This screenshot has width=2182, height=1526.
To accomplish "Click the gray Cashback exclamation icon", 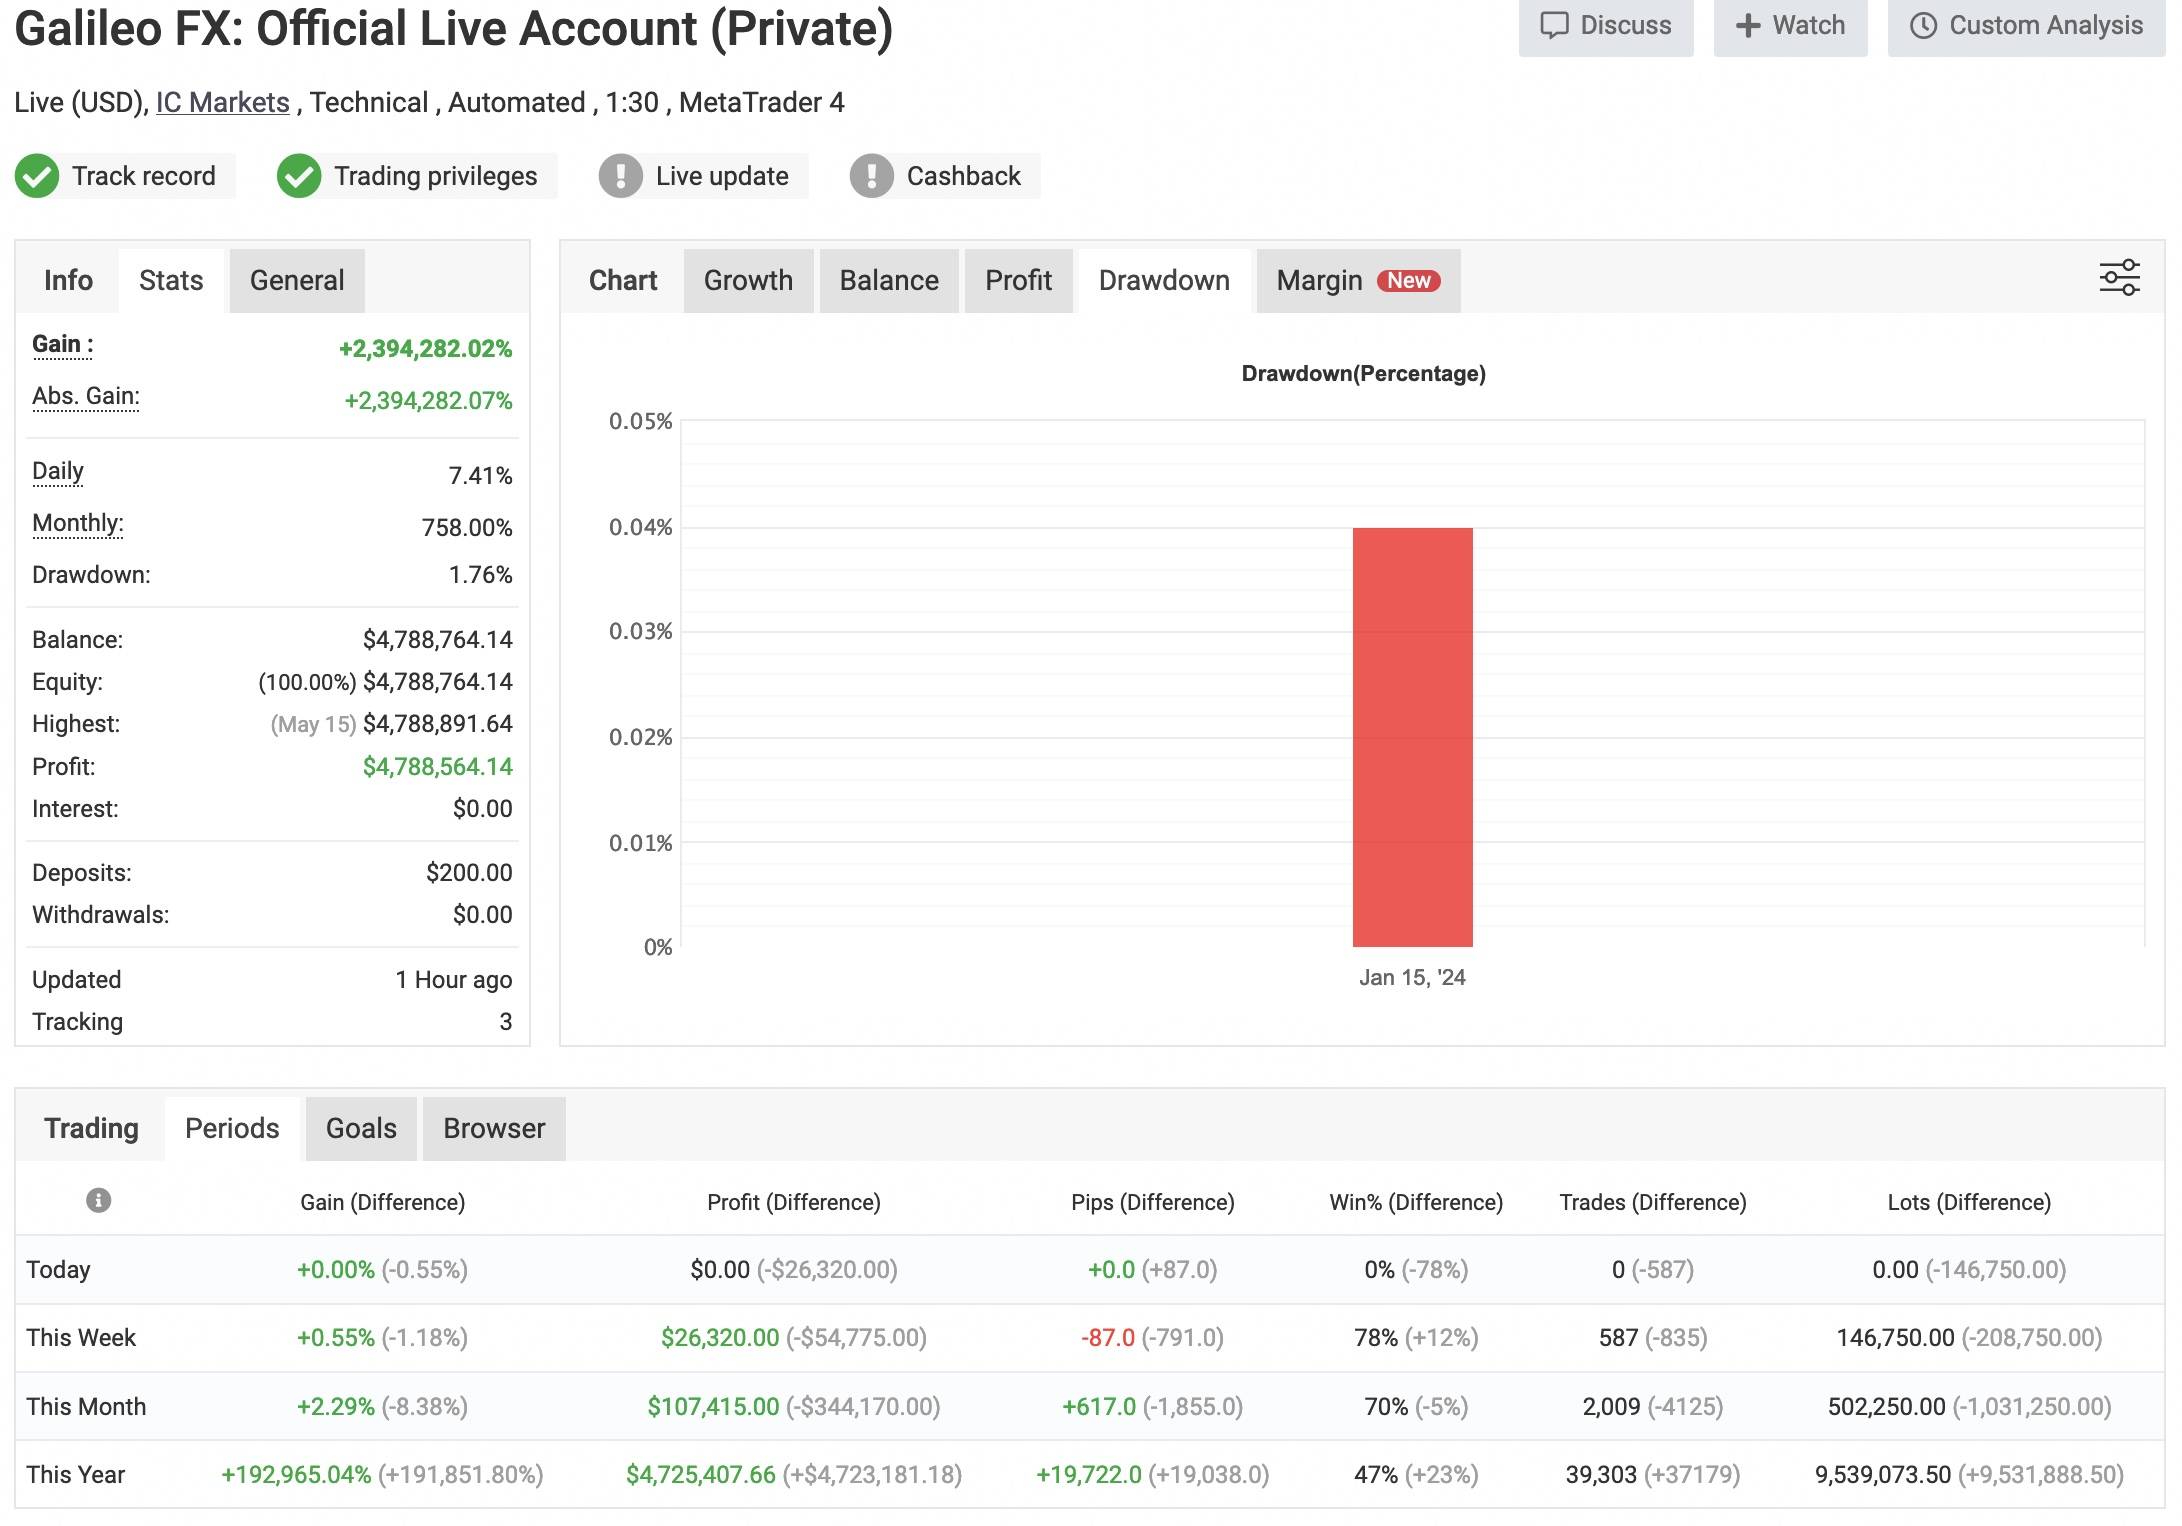I will (x=871, y=176).
